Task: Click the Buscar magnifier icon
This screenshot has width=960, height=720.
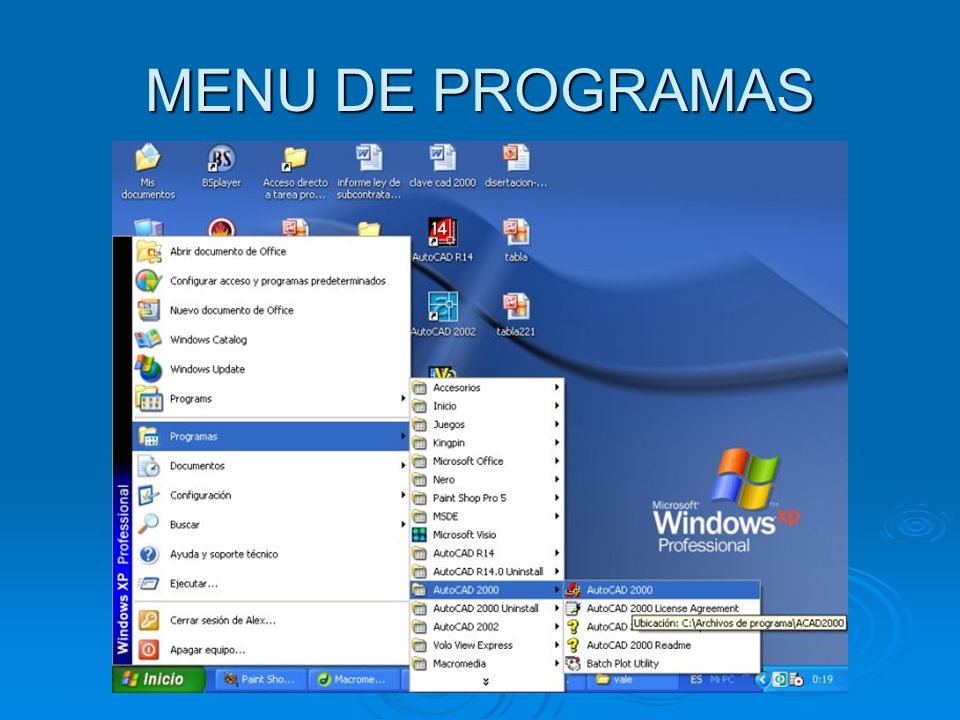Action: pos(149,525)
